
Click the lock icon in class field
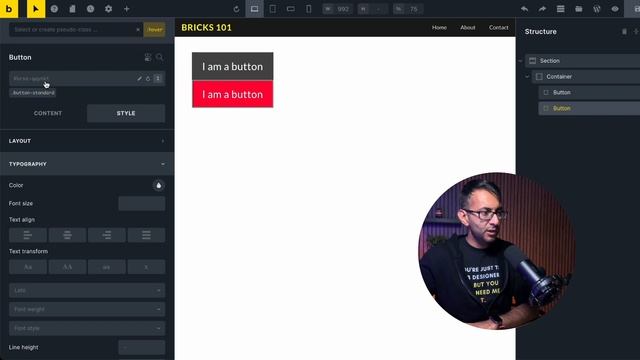click(x=148, y=78)
